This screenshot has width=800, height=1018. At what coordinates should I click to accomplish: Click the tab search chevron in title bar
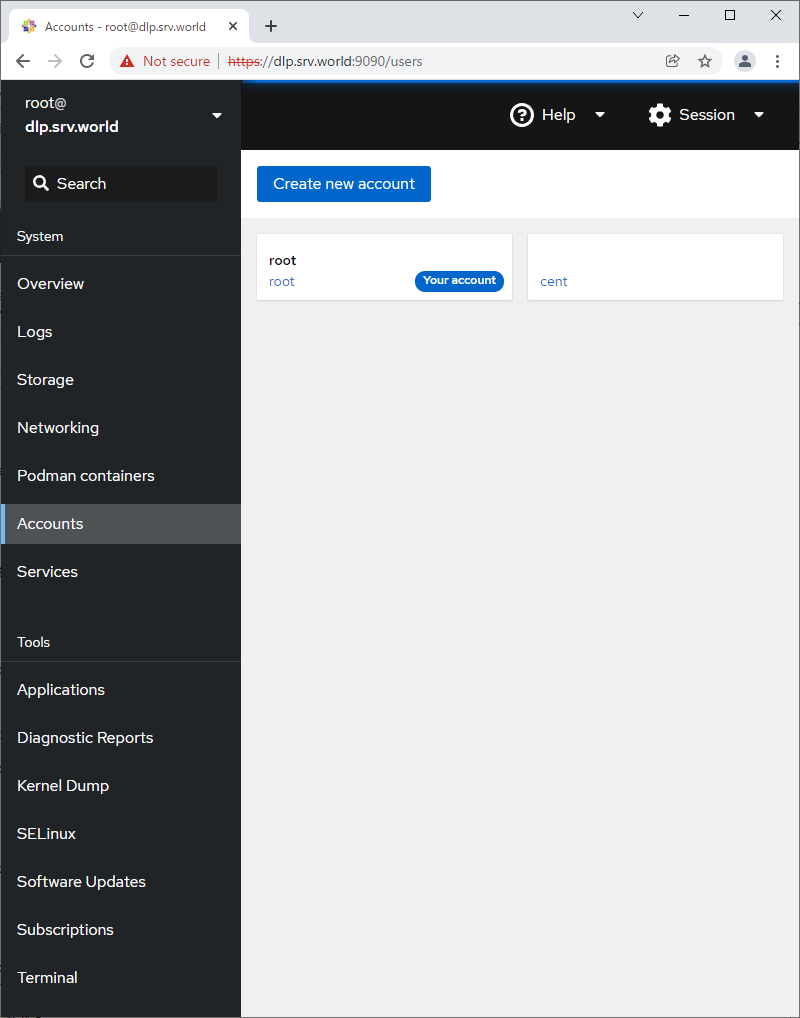[639, 15]
